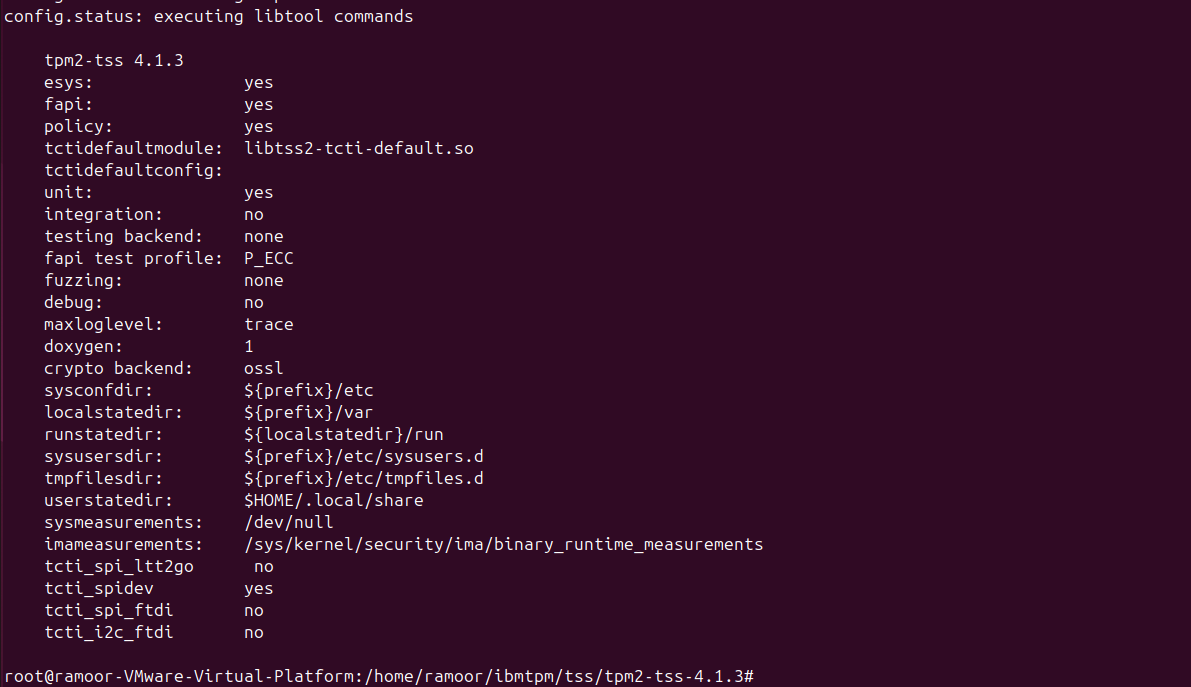Click the 'config.status: executing libtool commands' line
The image size is (1191, 687).
coord(208,16)
